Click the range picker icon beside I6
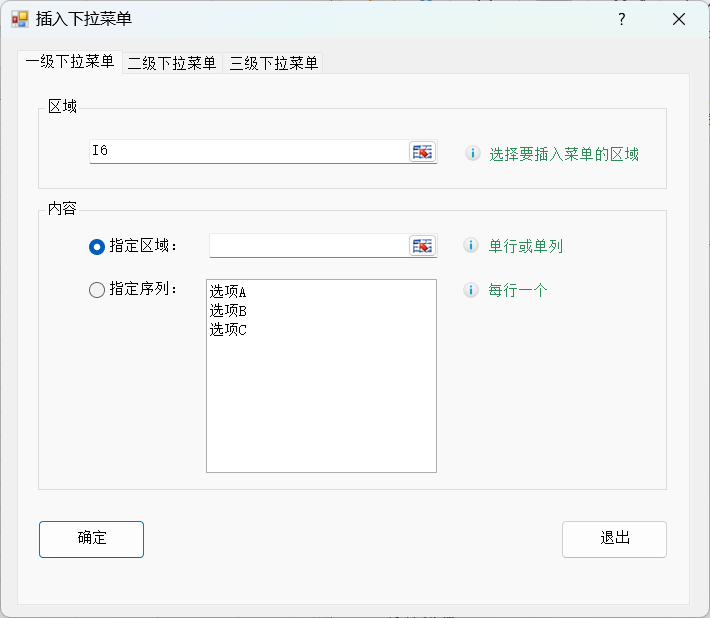Image resolution: width=710 pixels, height=618 pixels. [x=422, y=152]
